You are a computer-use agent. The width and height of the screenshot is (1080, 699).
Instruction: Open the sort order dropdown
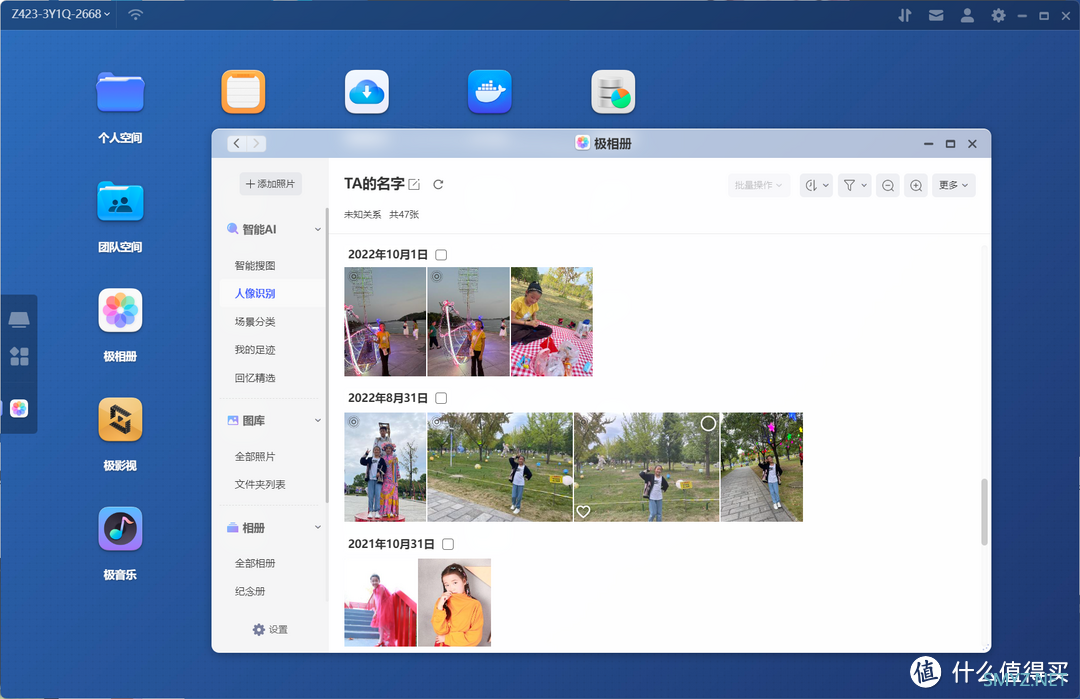click(816, 185)
